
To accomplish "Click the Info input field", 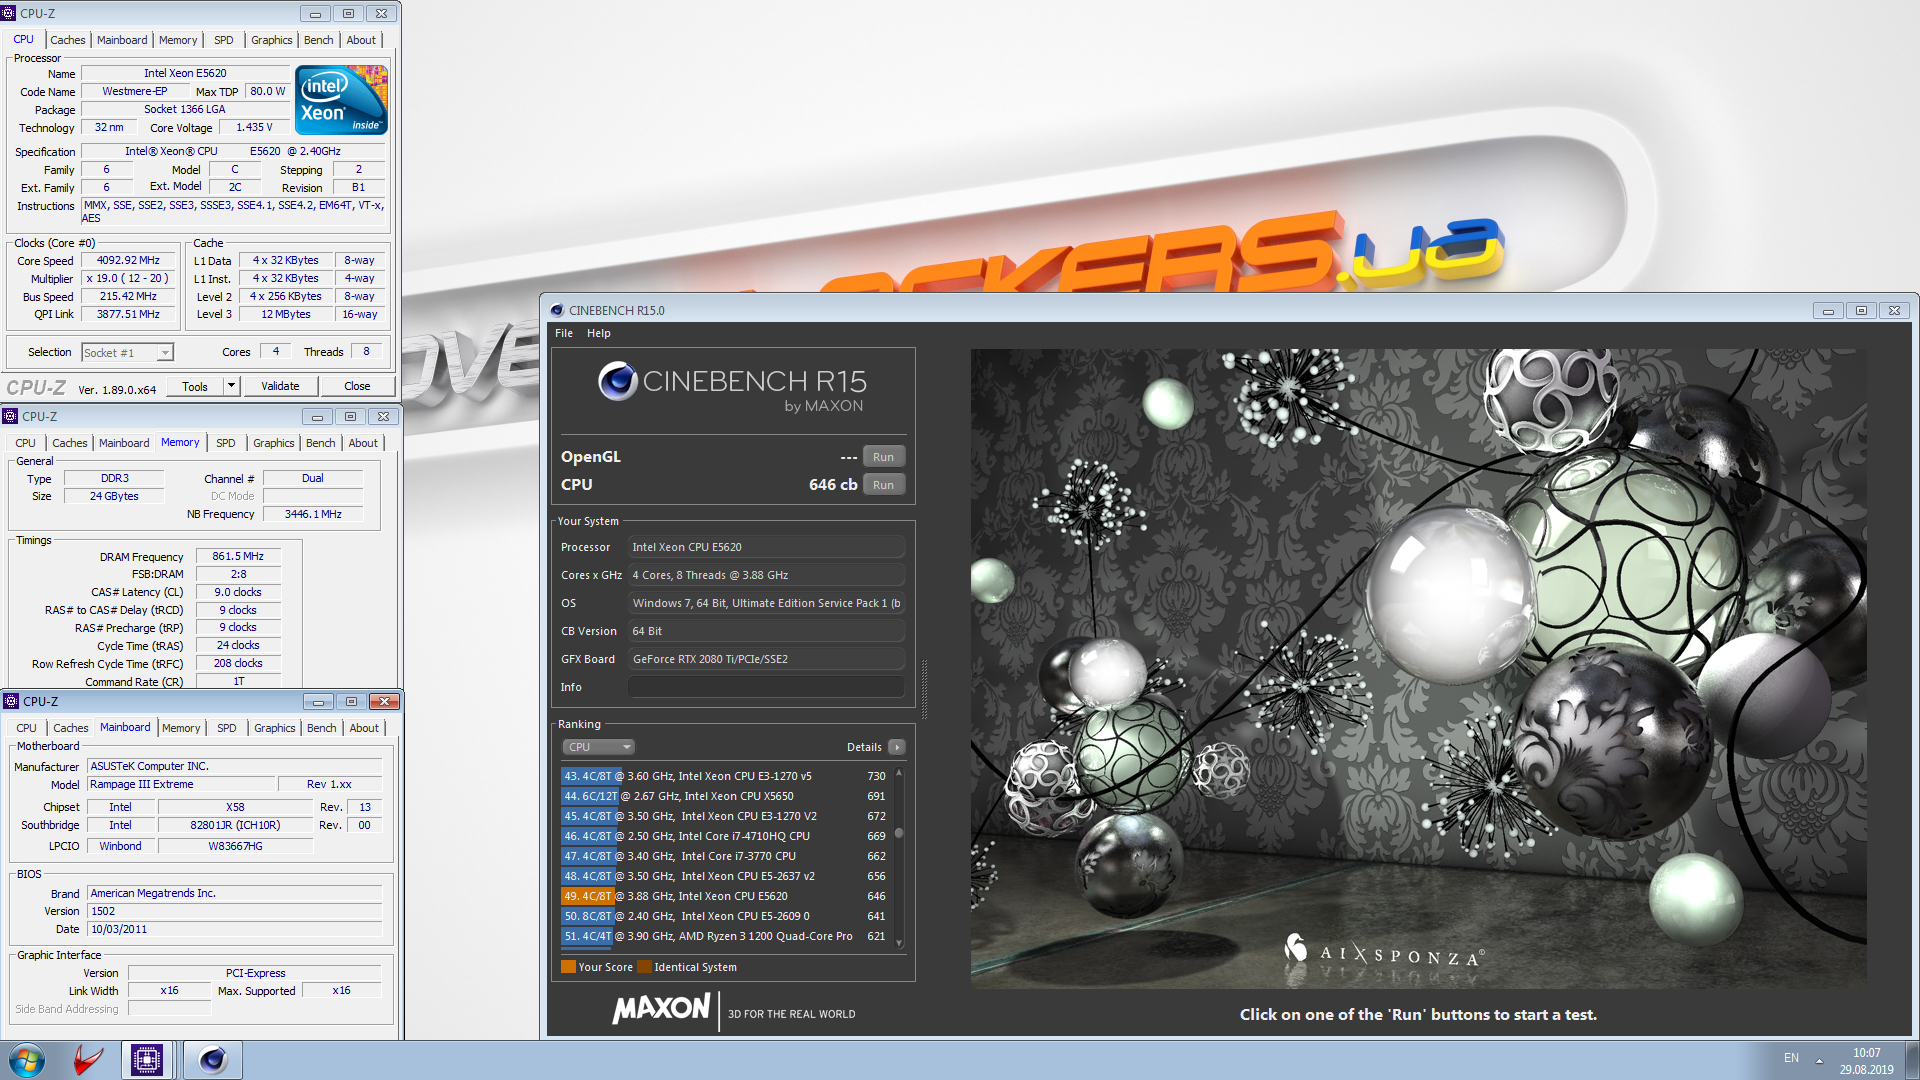I will point(766,687).
